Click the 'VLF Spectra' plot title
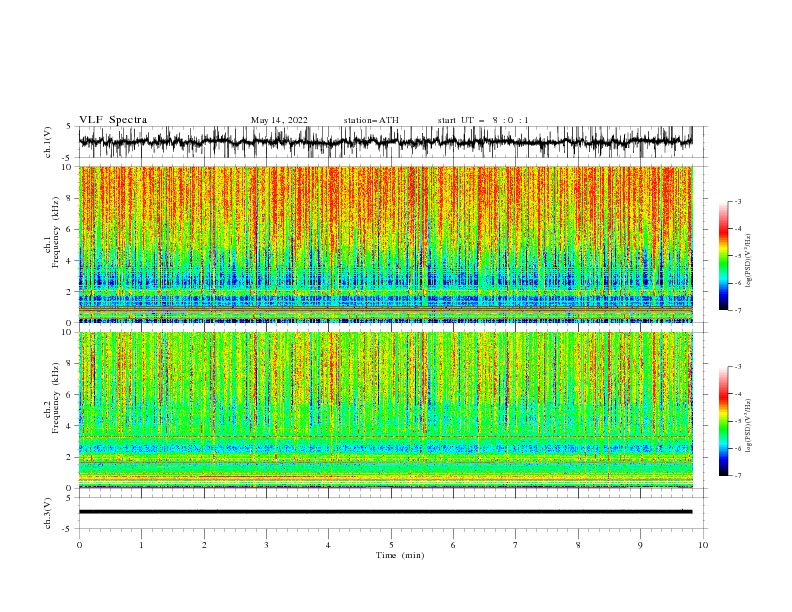Screen dimensions: 792x612 (x=113, y=120)
